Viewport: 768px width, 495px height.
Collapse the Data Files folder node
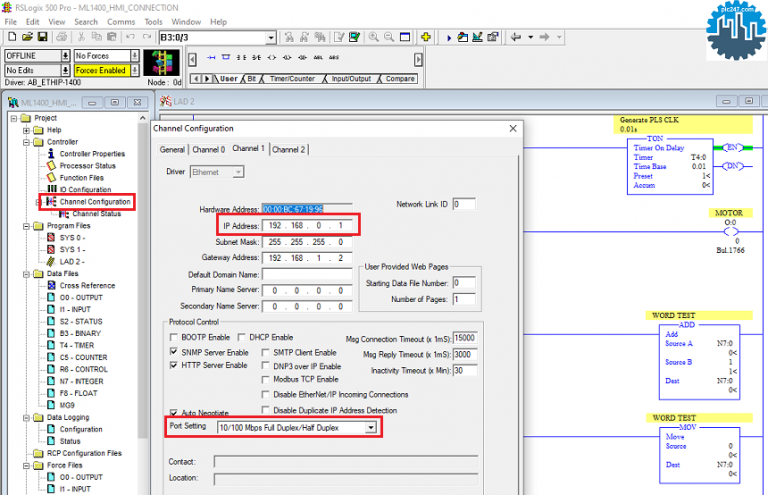tap(26, 274)
